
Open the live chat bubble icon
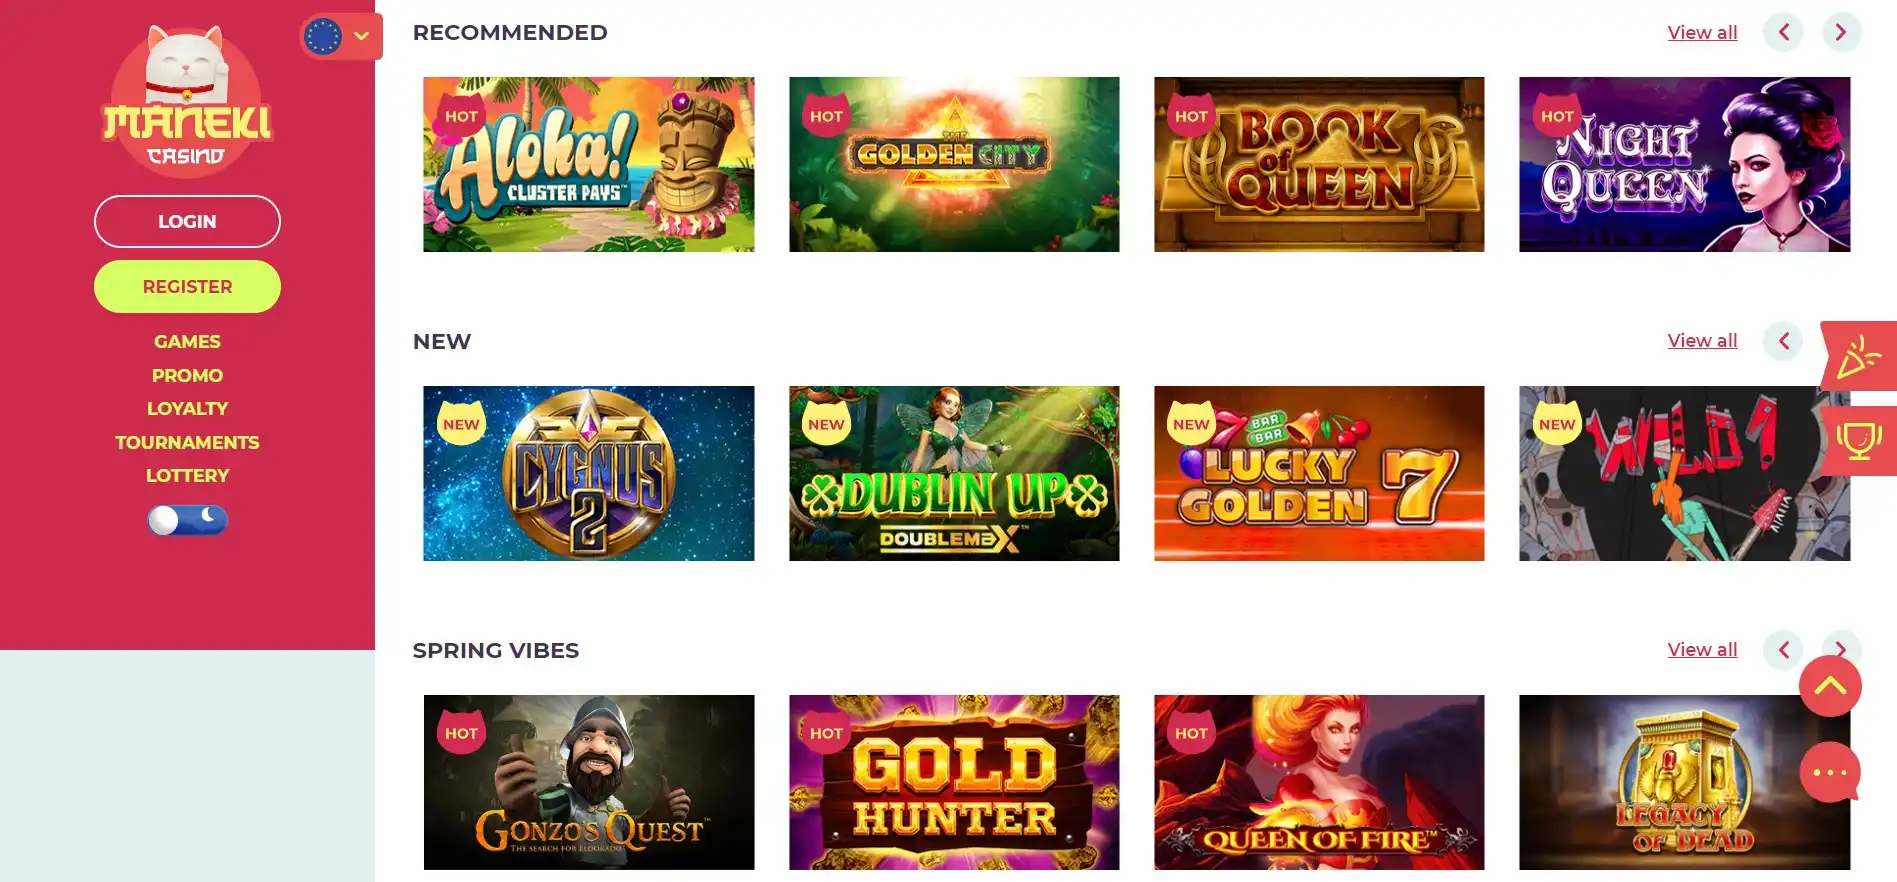click(1830, 772)
